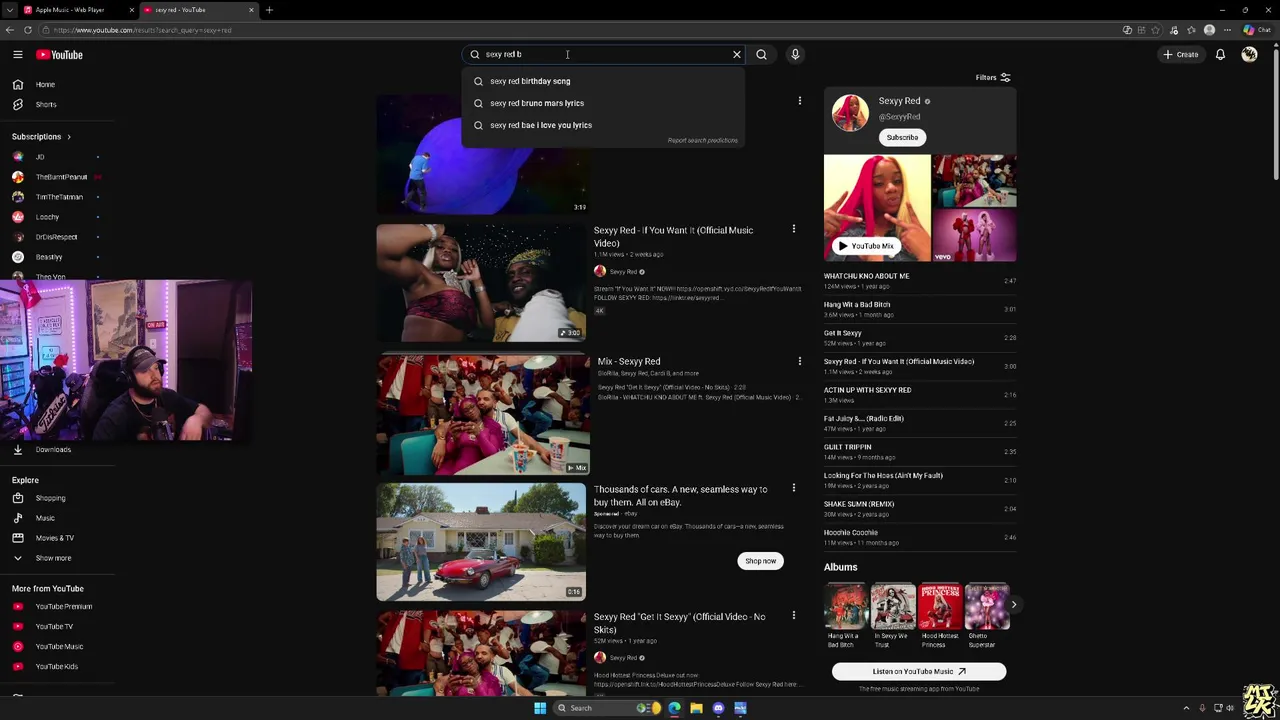Viewport: 1280px width, 720px height.
Task: Open the DrDisRespect subscription
Action: [55, 237]
